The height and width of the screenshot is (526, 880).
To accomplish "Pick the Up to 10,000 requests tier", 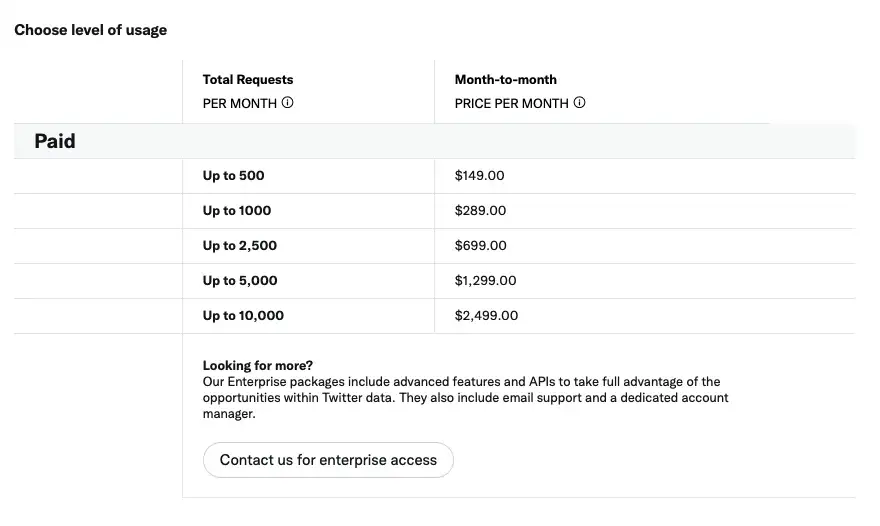I will coord(243,316).
